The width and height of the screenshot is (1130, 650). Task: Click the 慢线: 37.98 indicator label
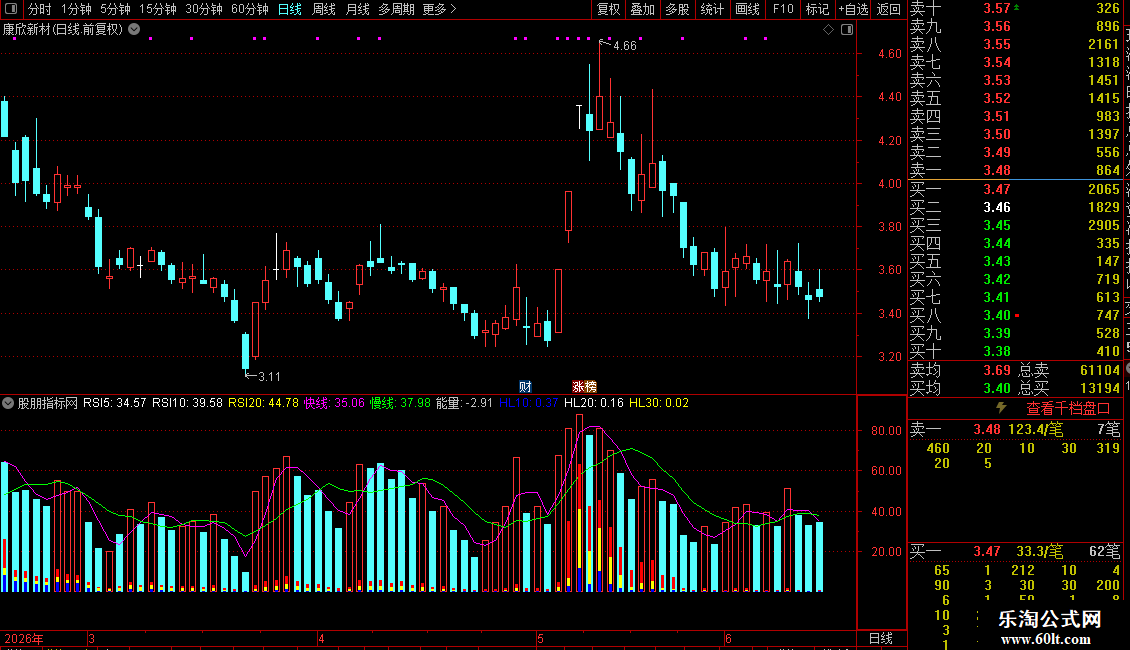[x=400, y=403]
